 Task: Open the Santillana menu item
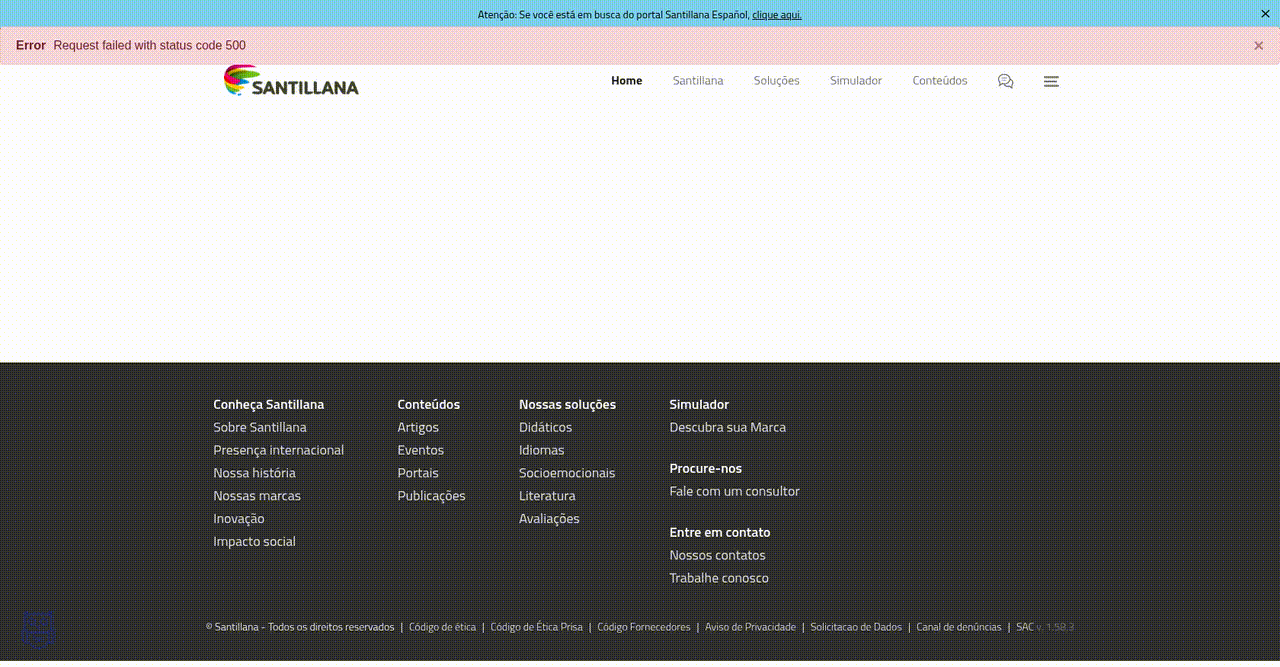698,81
